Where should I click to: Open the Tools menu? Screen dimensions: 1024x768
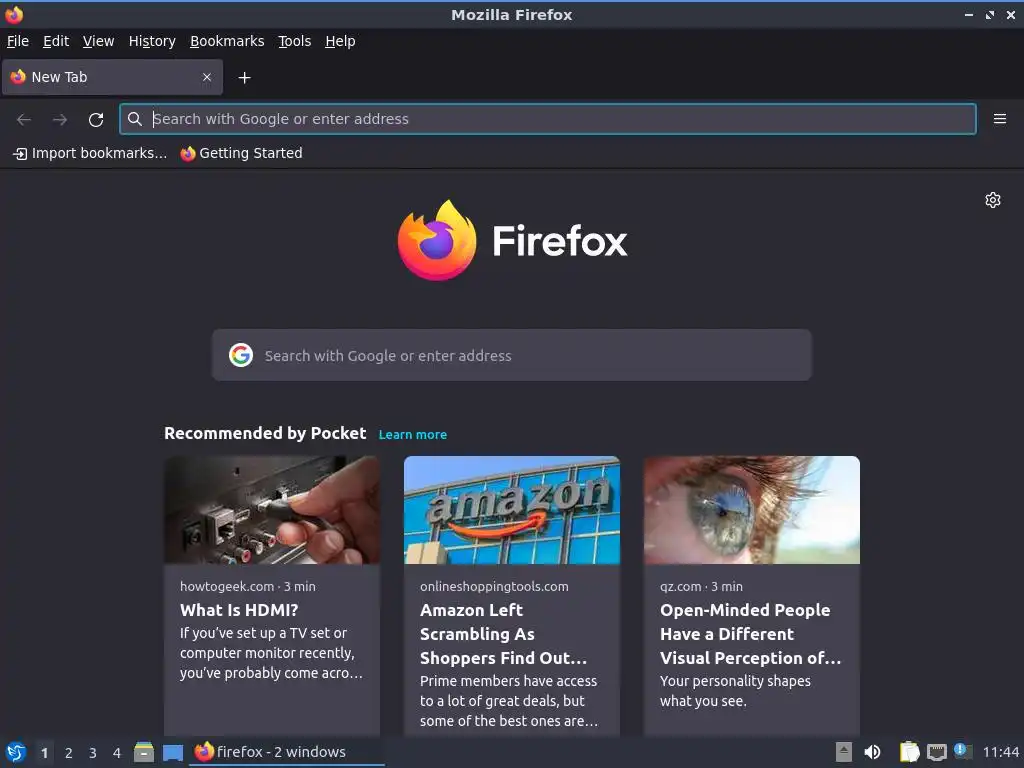click(295, 41)
